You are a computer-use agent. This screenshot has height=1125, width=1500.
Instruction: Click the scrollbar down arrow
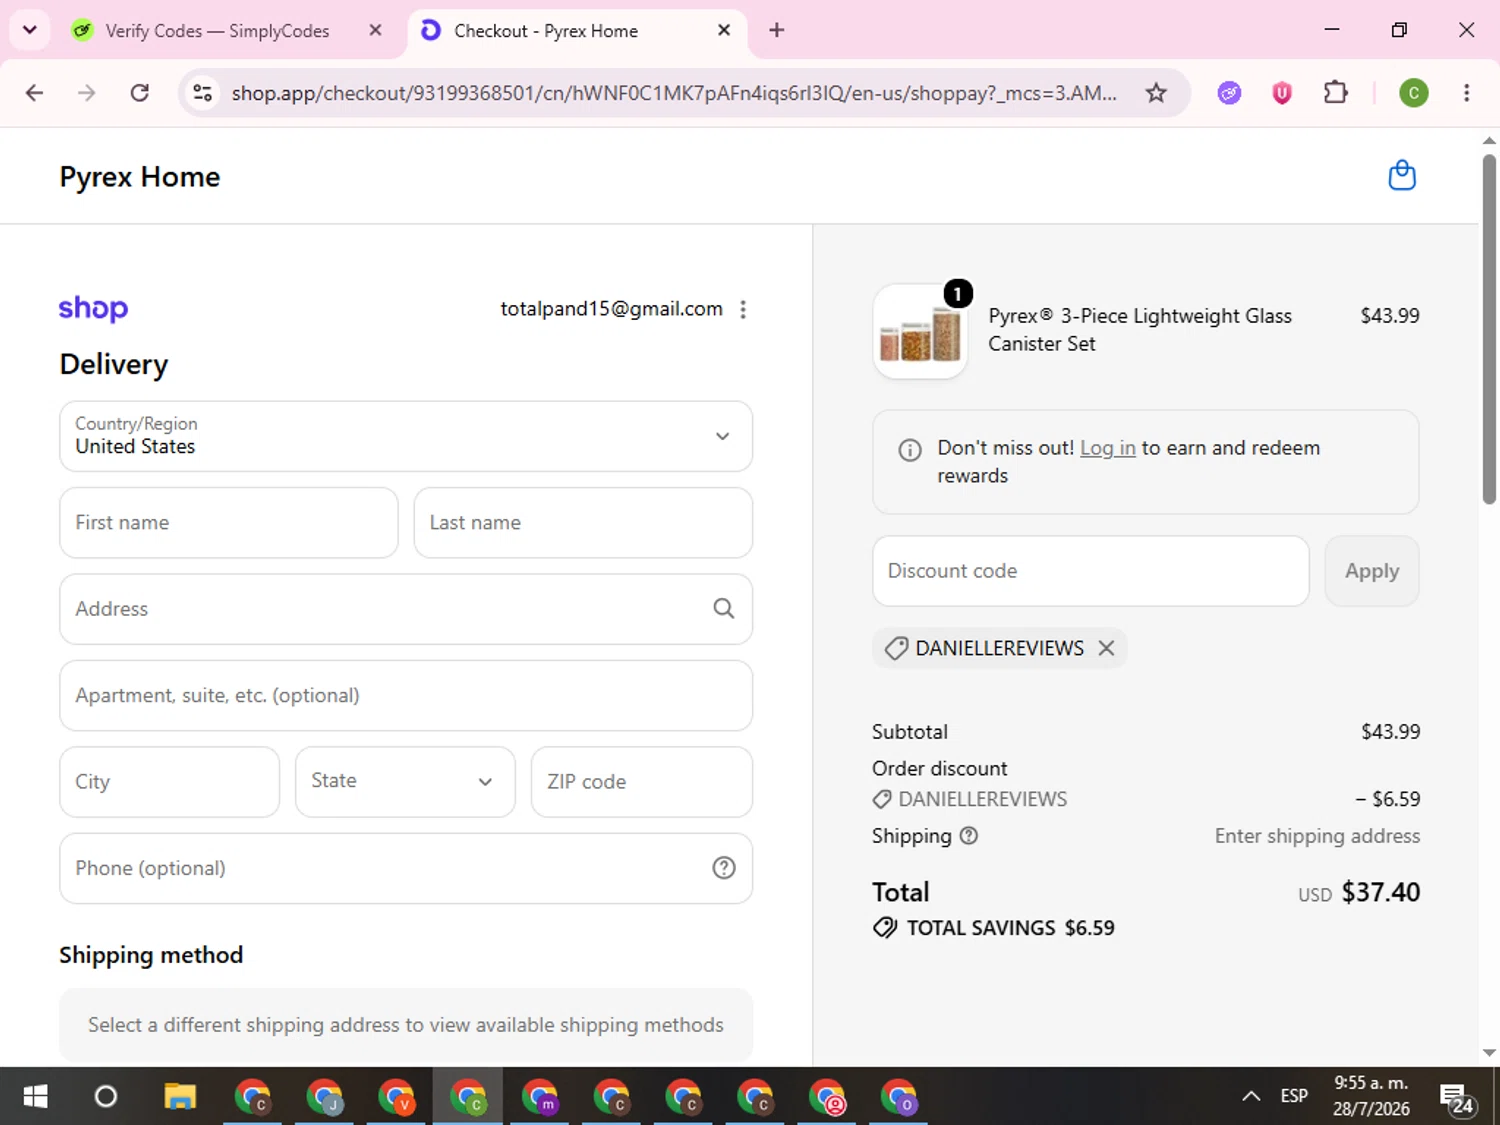(x=1489, y=1052)
